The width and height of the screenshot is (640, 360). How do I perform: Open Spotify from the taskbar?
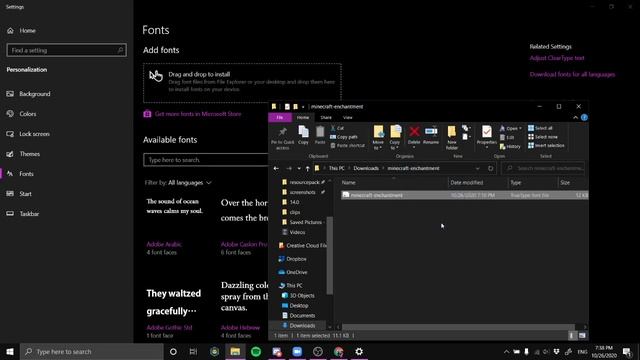[x=256, y=351]
